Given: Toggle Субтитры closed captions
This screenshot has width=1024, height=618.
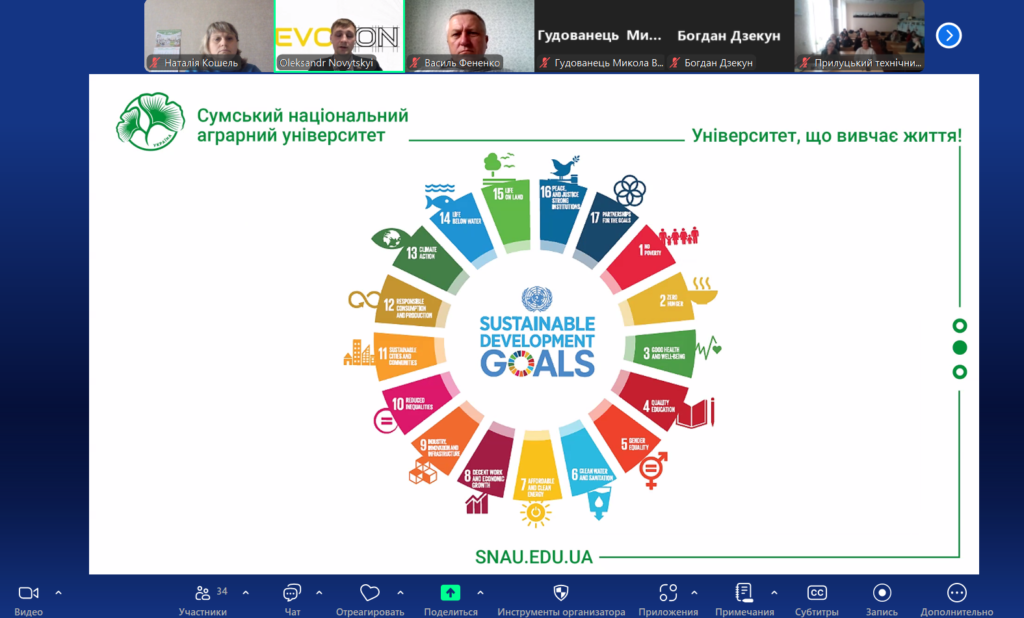Looking at the screenshot, I should pos(817,593).
